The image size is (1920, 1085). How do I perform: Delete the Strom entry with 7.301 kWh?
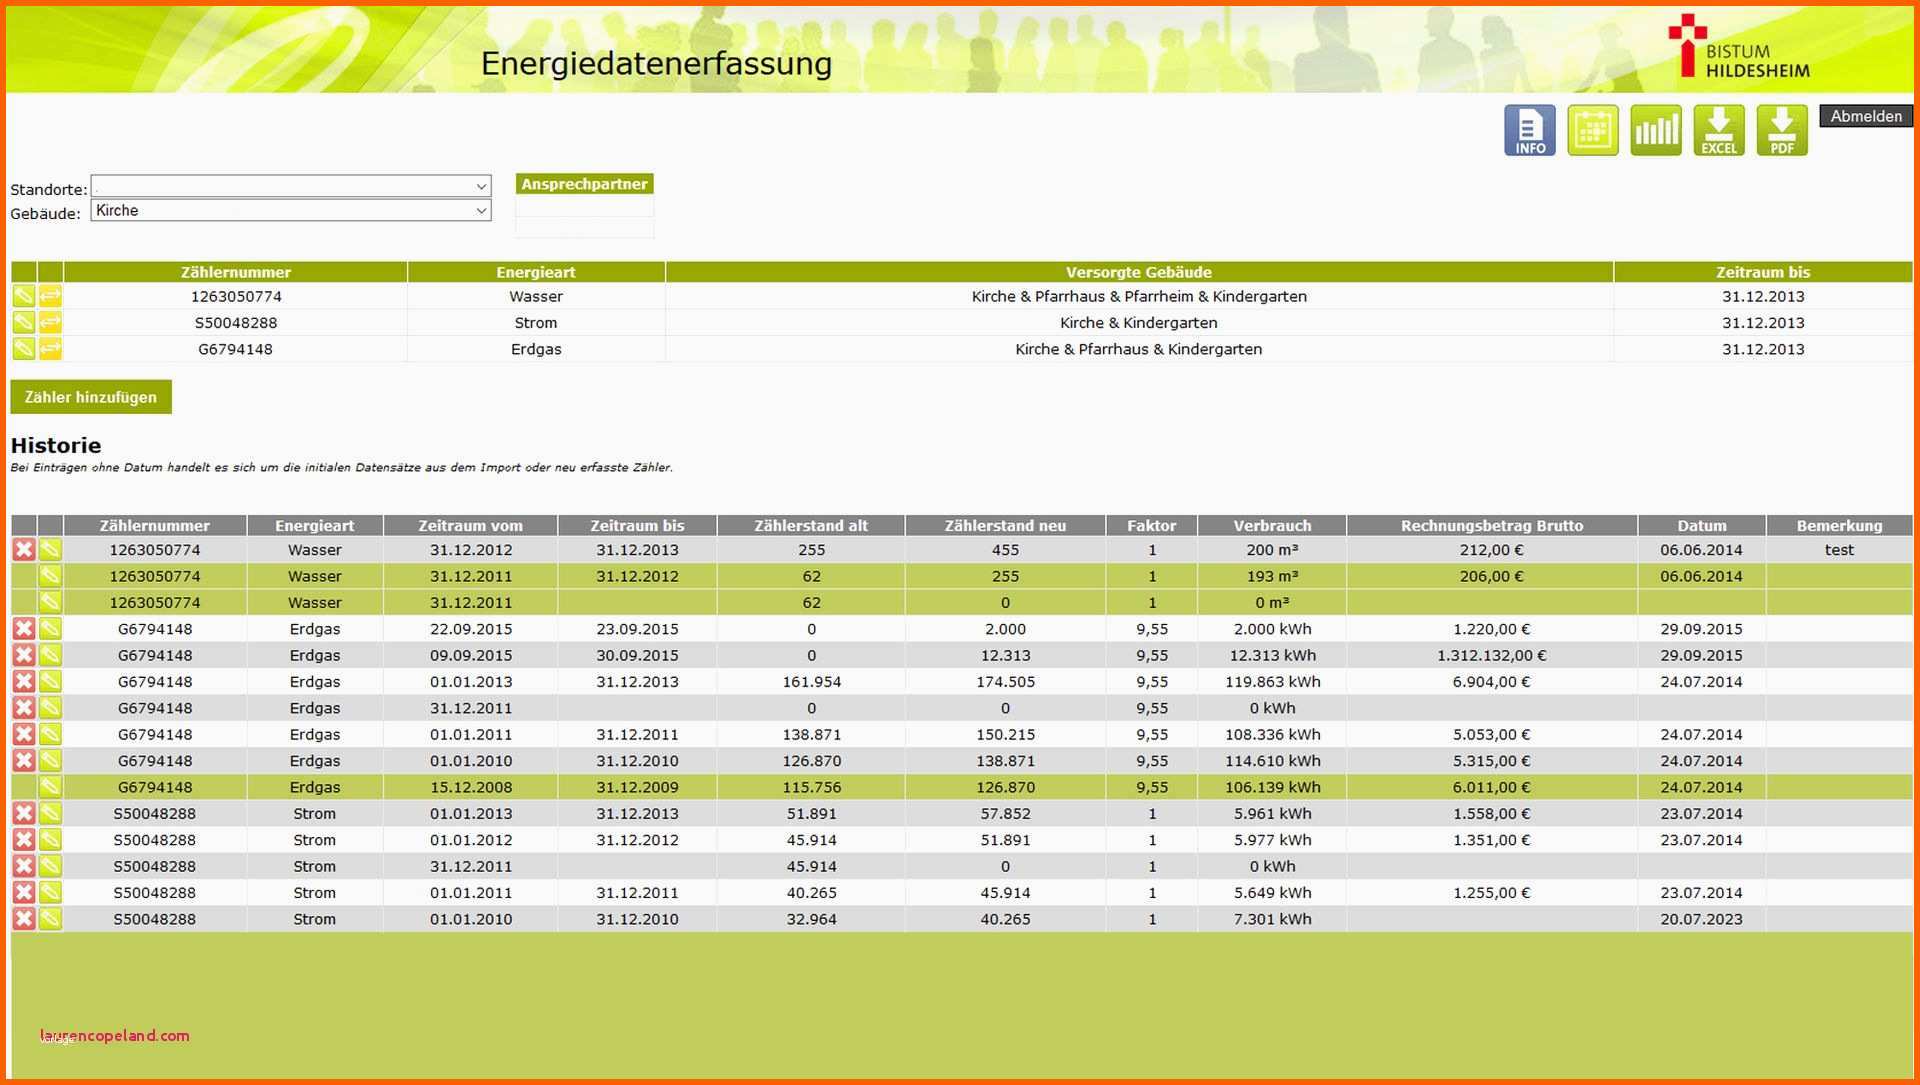(x=24, y=918)
